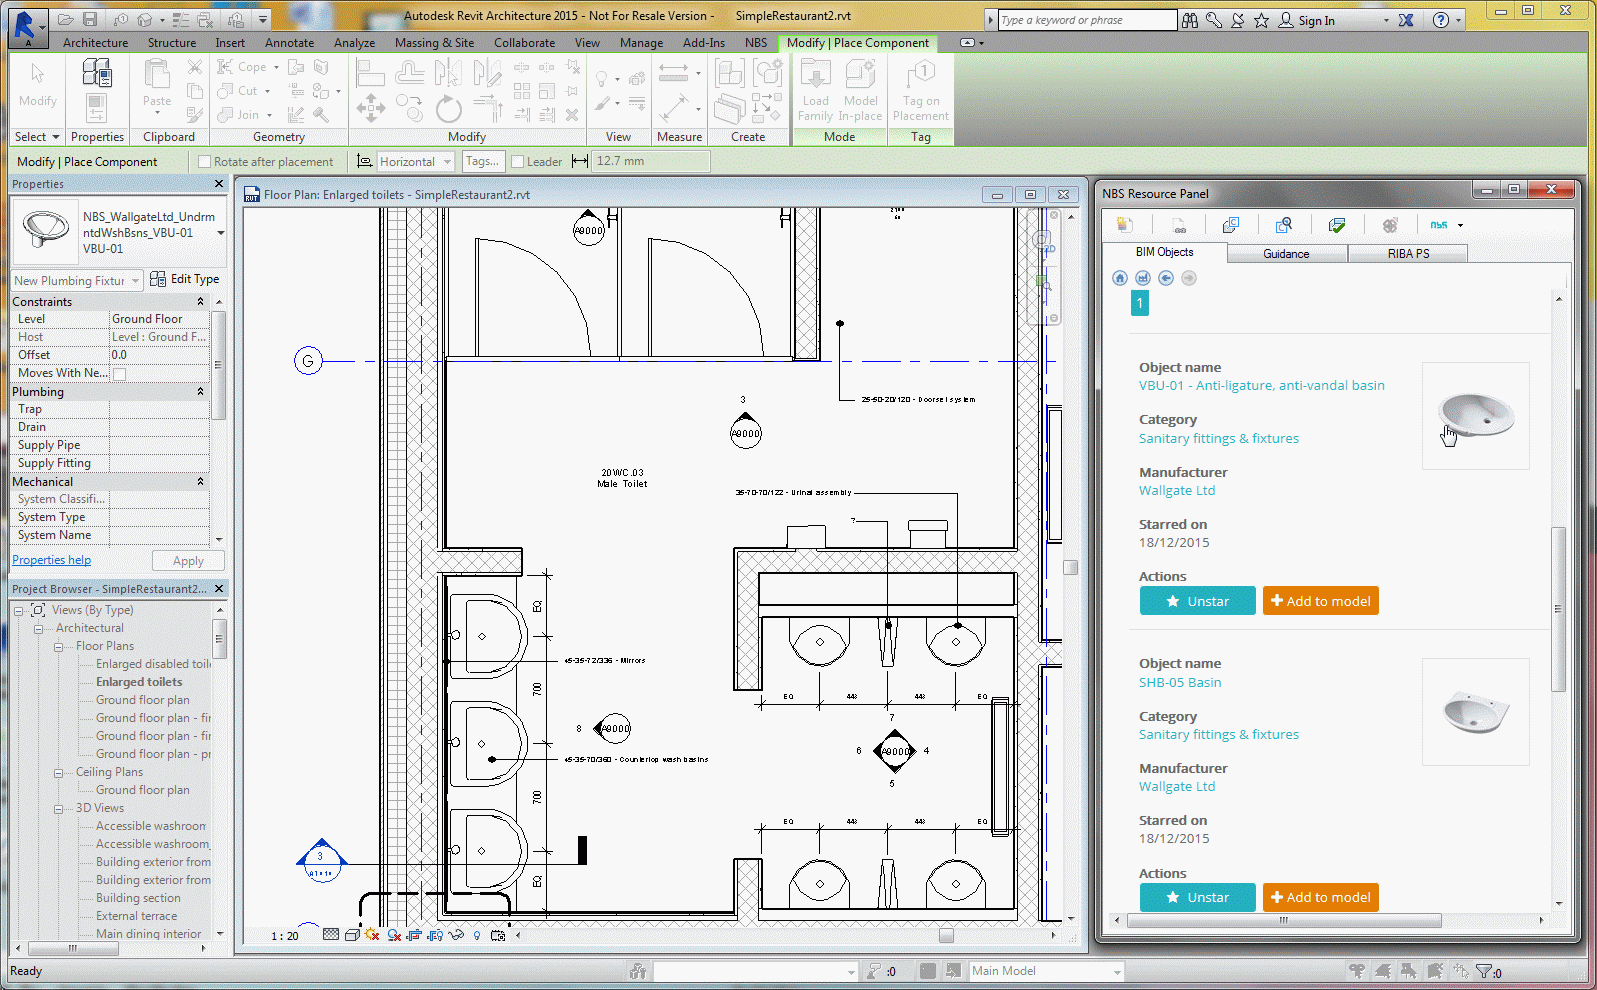Image resolution: width=1597 pixels, height=990 pixels.
Task: Click the keyword search input field
Action: coord(1087,20)
